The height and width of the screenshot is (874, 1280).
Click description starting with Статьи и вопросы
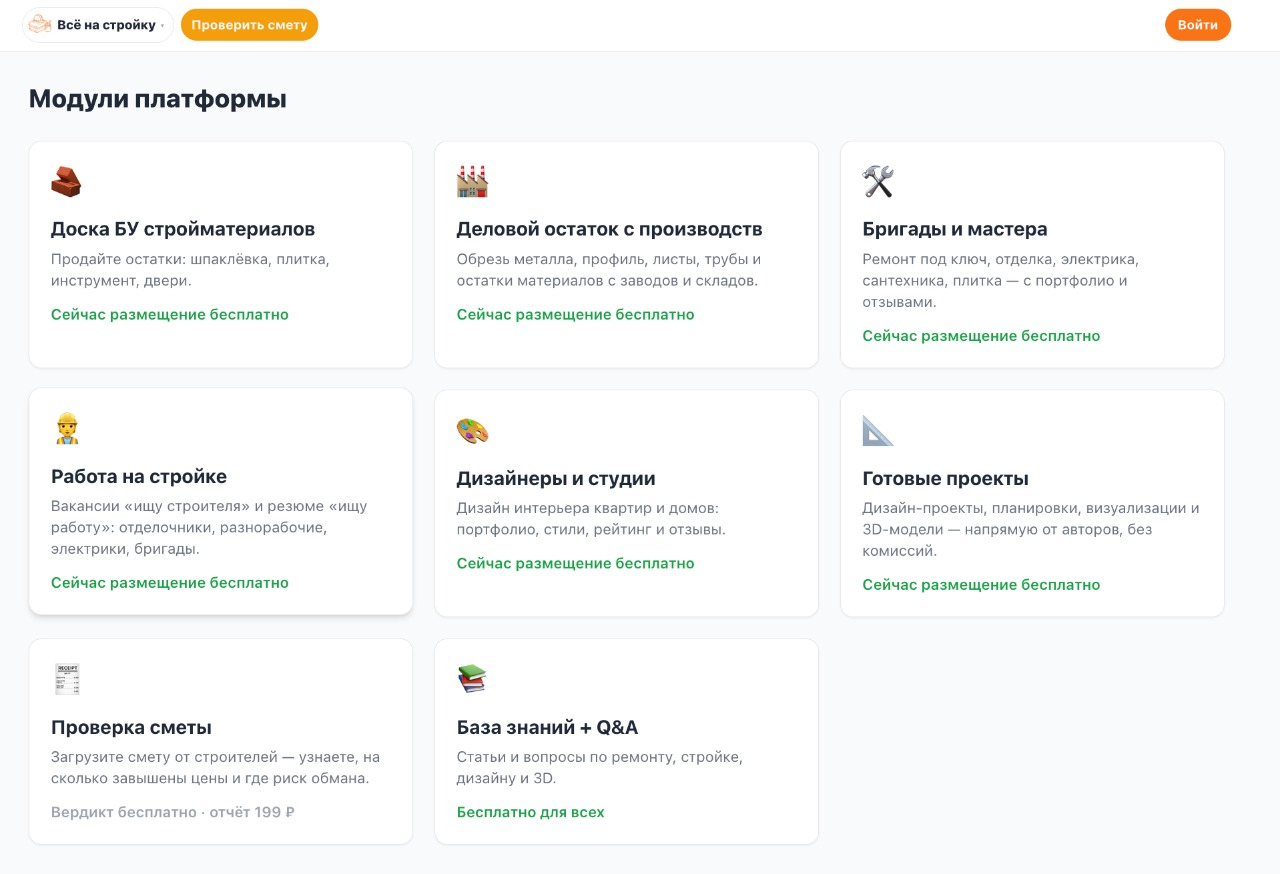coord(600,768)
